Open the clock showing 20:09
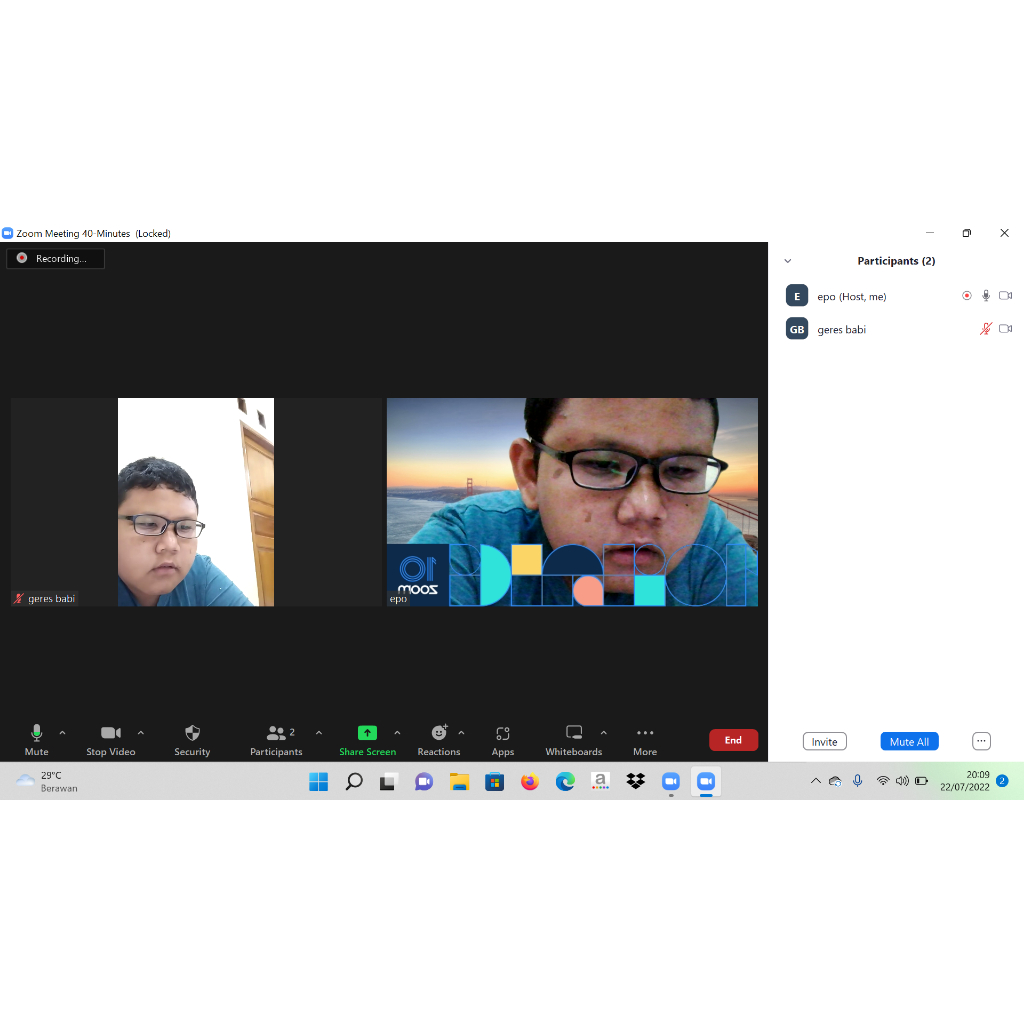This screenshot has width=1024, height=1024. (x=965, y=780)
